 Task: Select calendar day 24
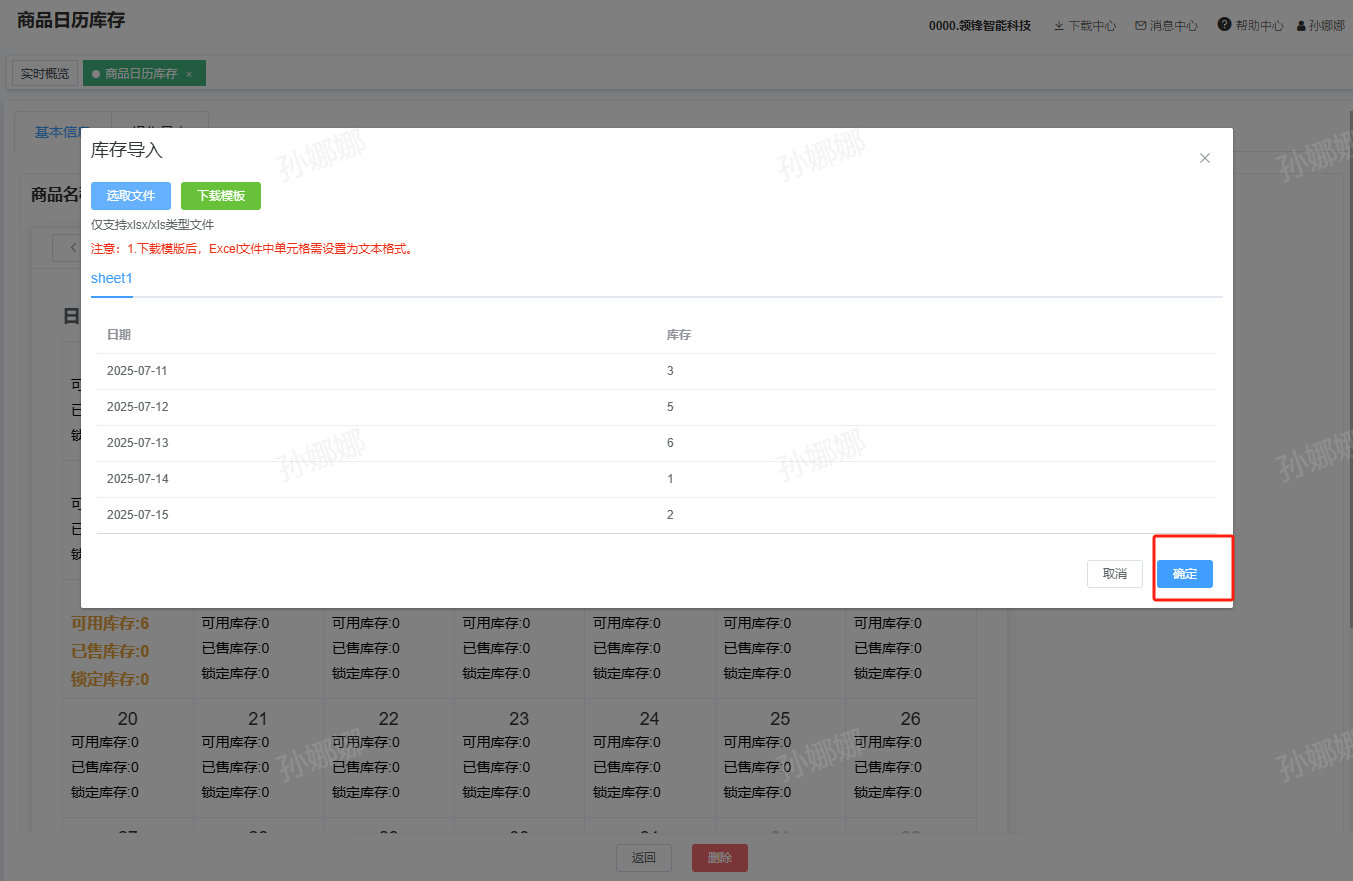[x=650, y=719]
